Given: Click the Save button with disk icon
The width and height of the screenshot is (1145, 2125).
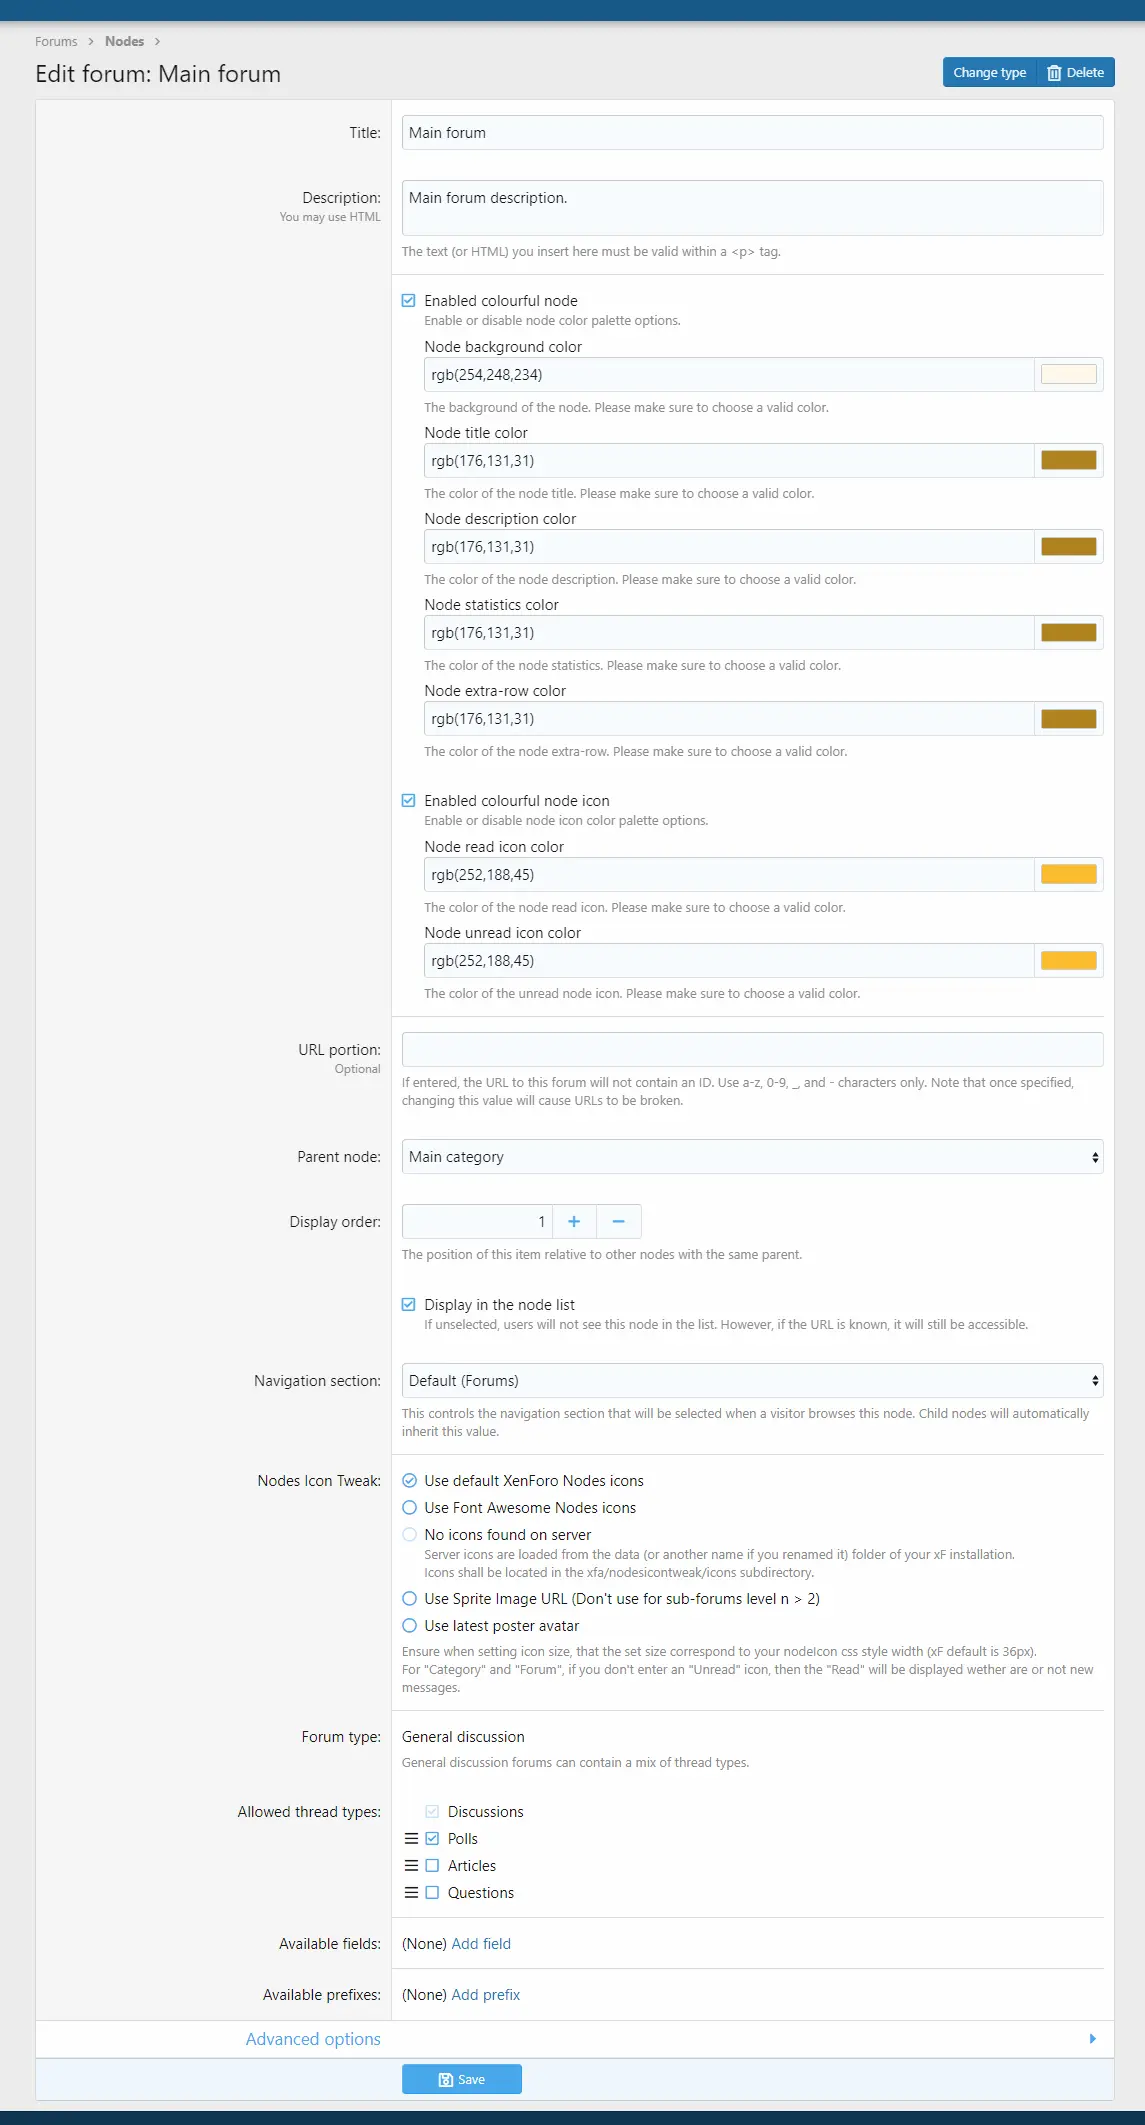Looking at the screenshot, I should pyautogui.click(x=462, y=2080).
